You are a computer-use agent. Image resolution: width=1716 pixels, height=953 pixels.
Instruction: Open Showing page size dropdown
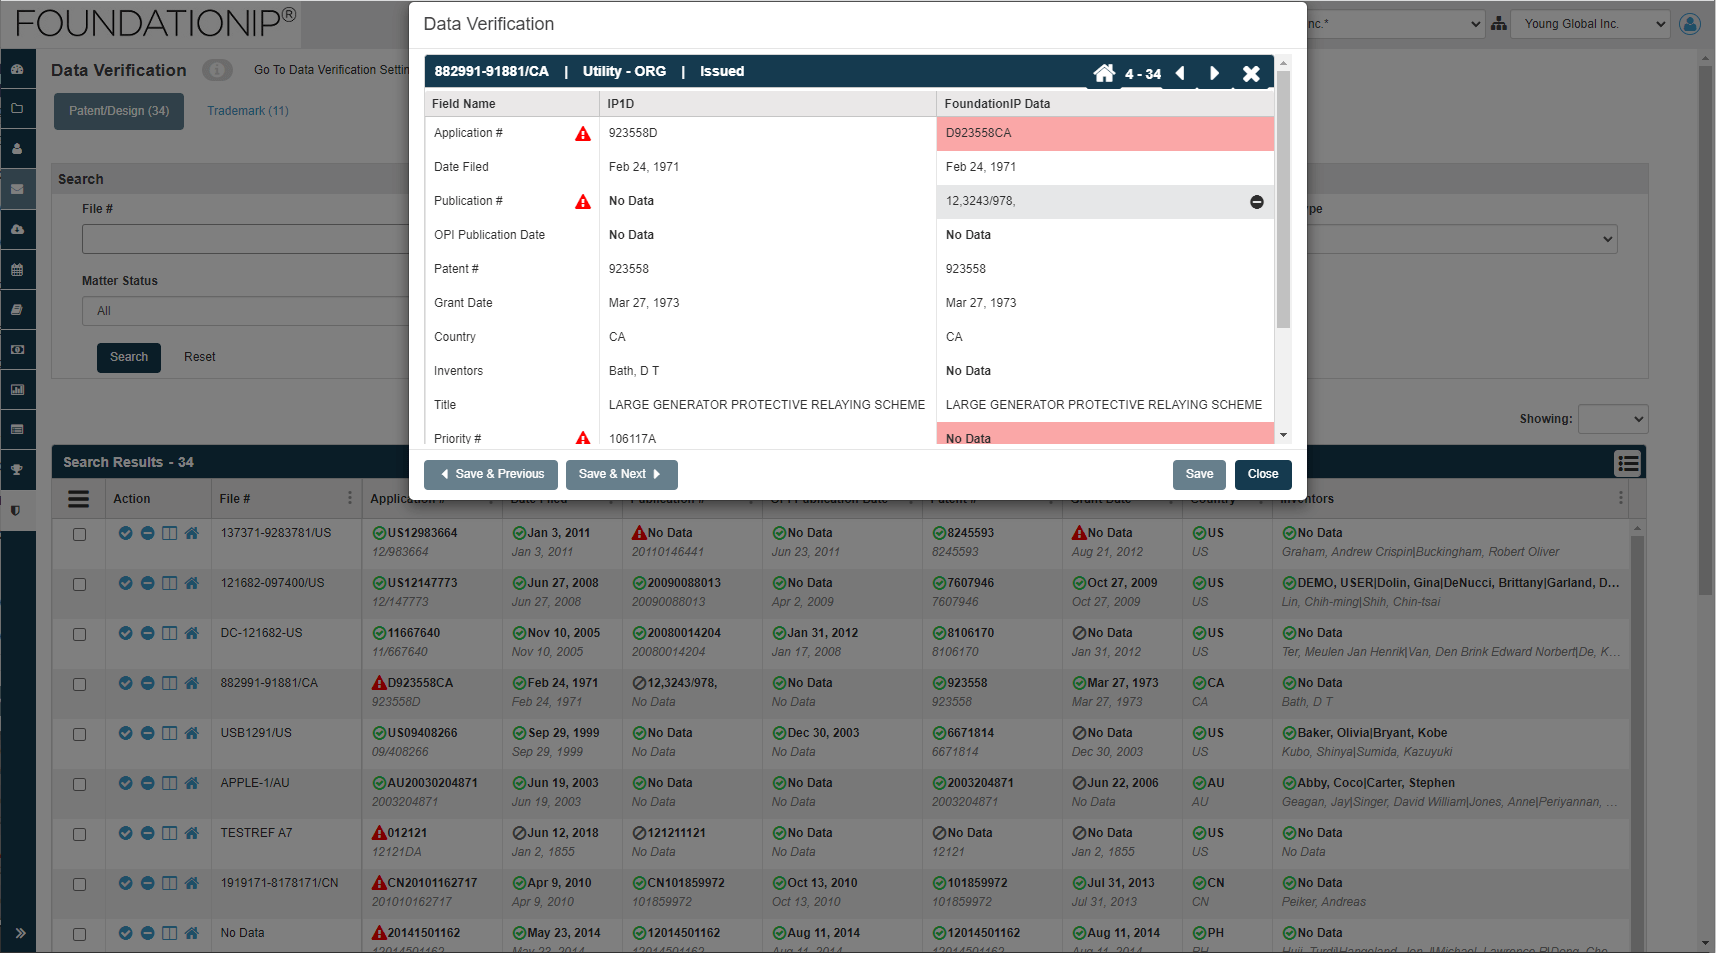pyautogui.click(x=1613, y=419)
